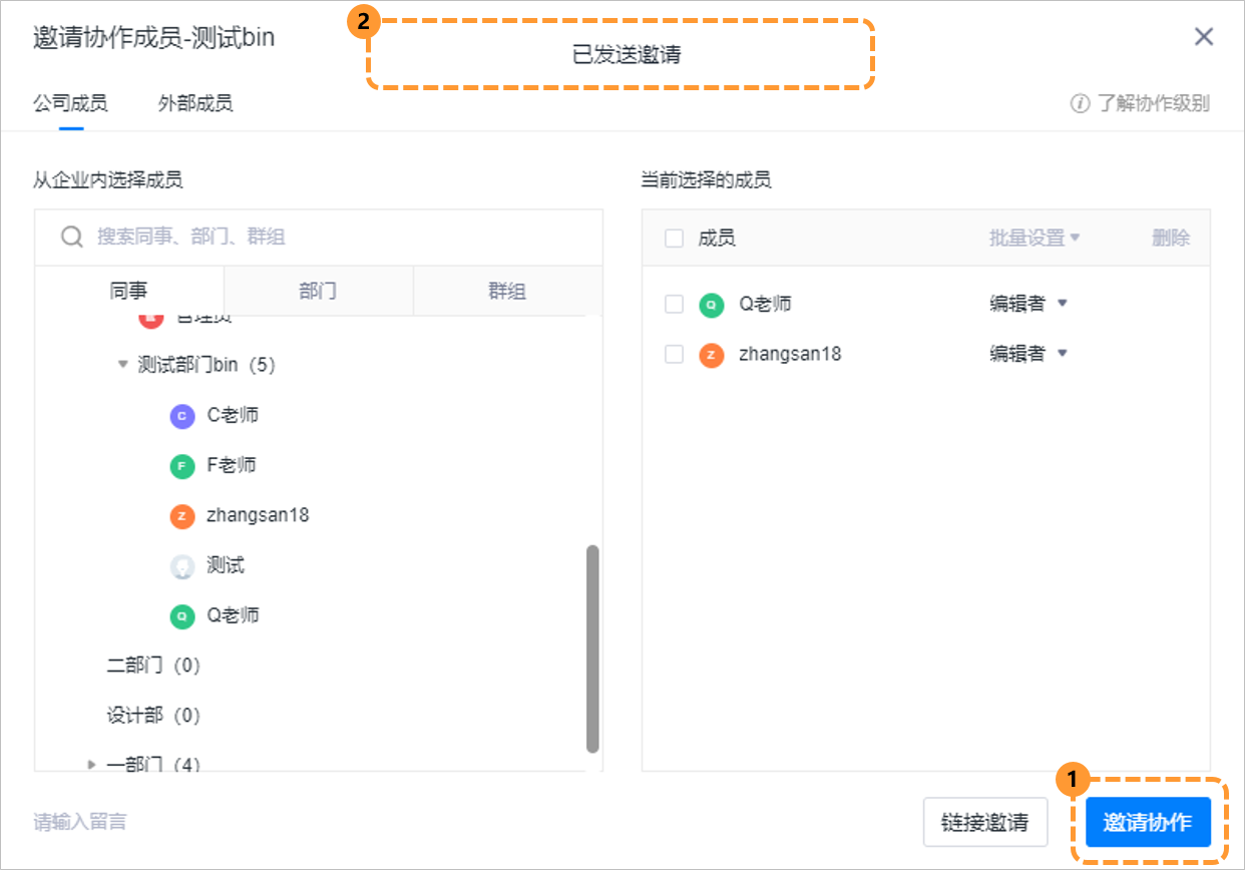Click zhangsan18's orange avatar in selected members
The image size is (1245, 870).
[710, 355]
